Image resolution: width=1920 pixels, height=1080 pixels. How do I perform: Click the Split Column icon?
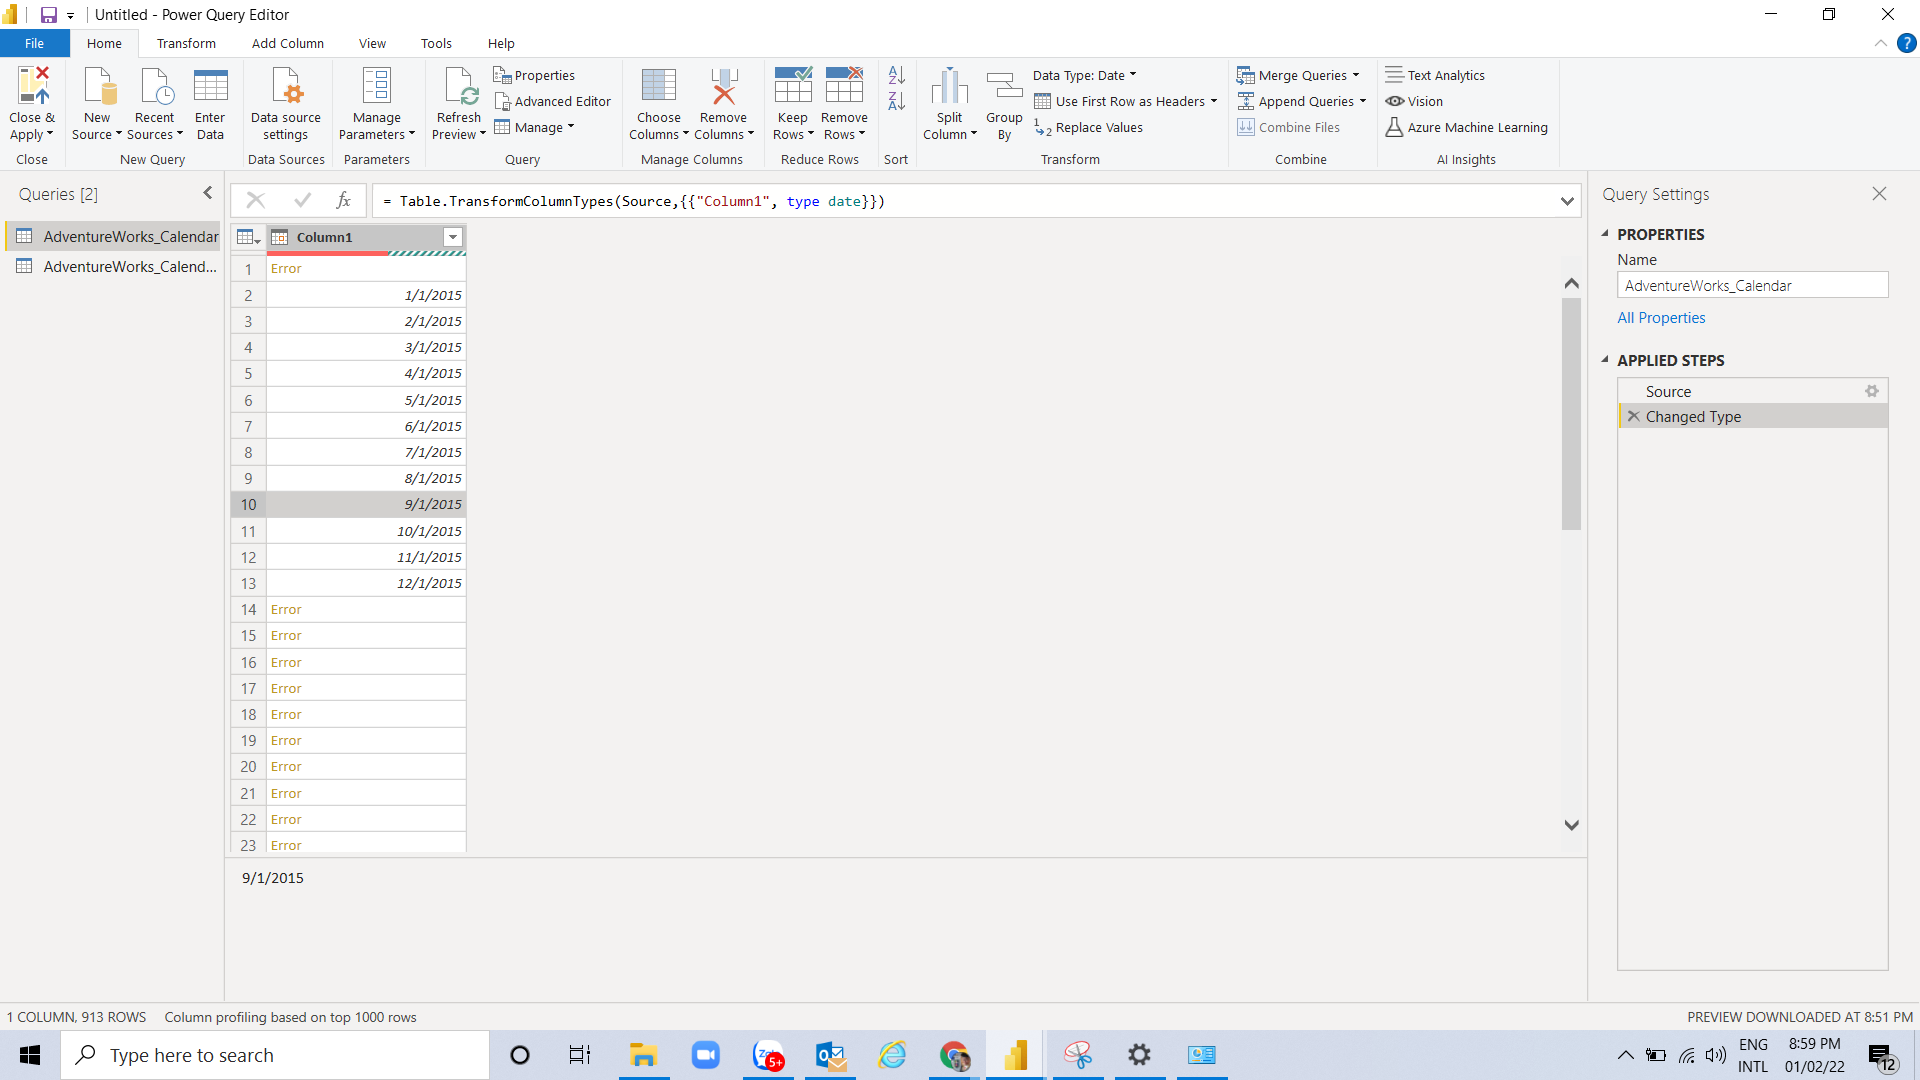pyautogui.click(x=949, y=86)
